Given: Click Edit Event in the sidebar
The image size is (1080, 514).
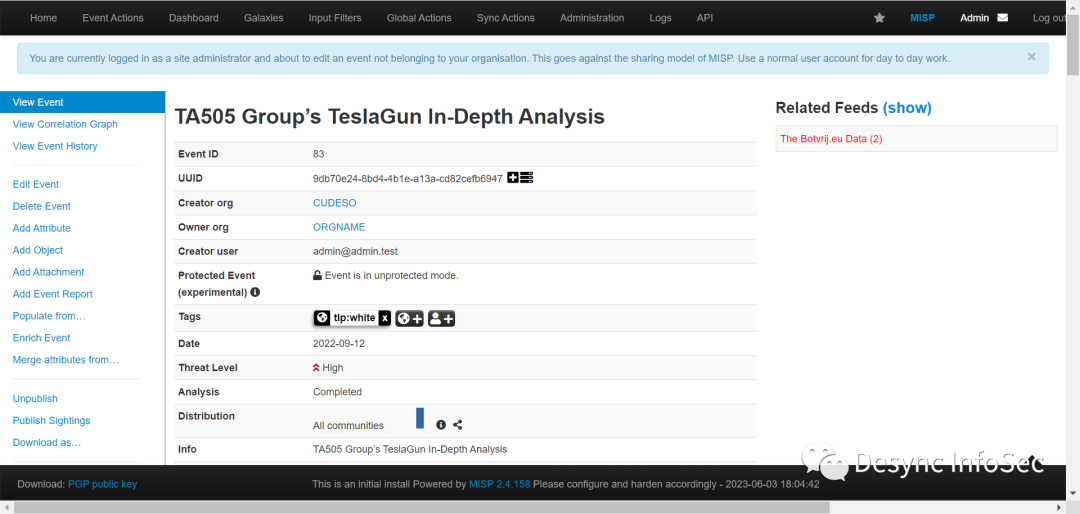Looking at the screenshot, I should point(36,185).
